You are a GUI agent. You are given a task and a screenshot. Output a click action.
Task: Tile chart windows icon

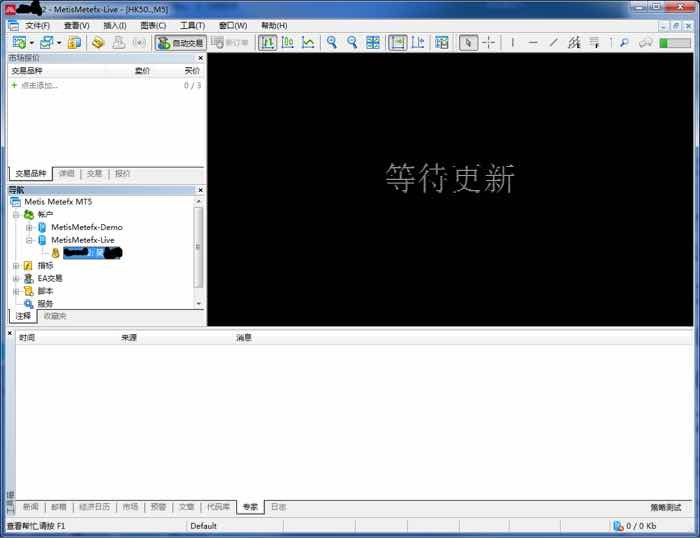(373, 42)
